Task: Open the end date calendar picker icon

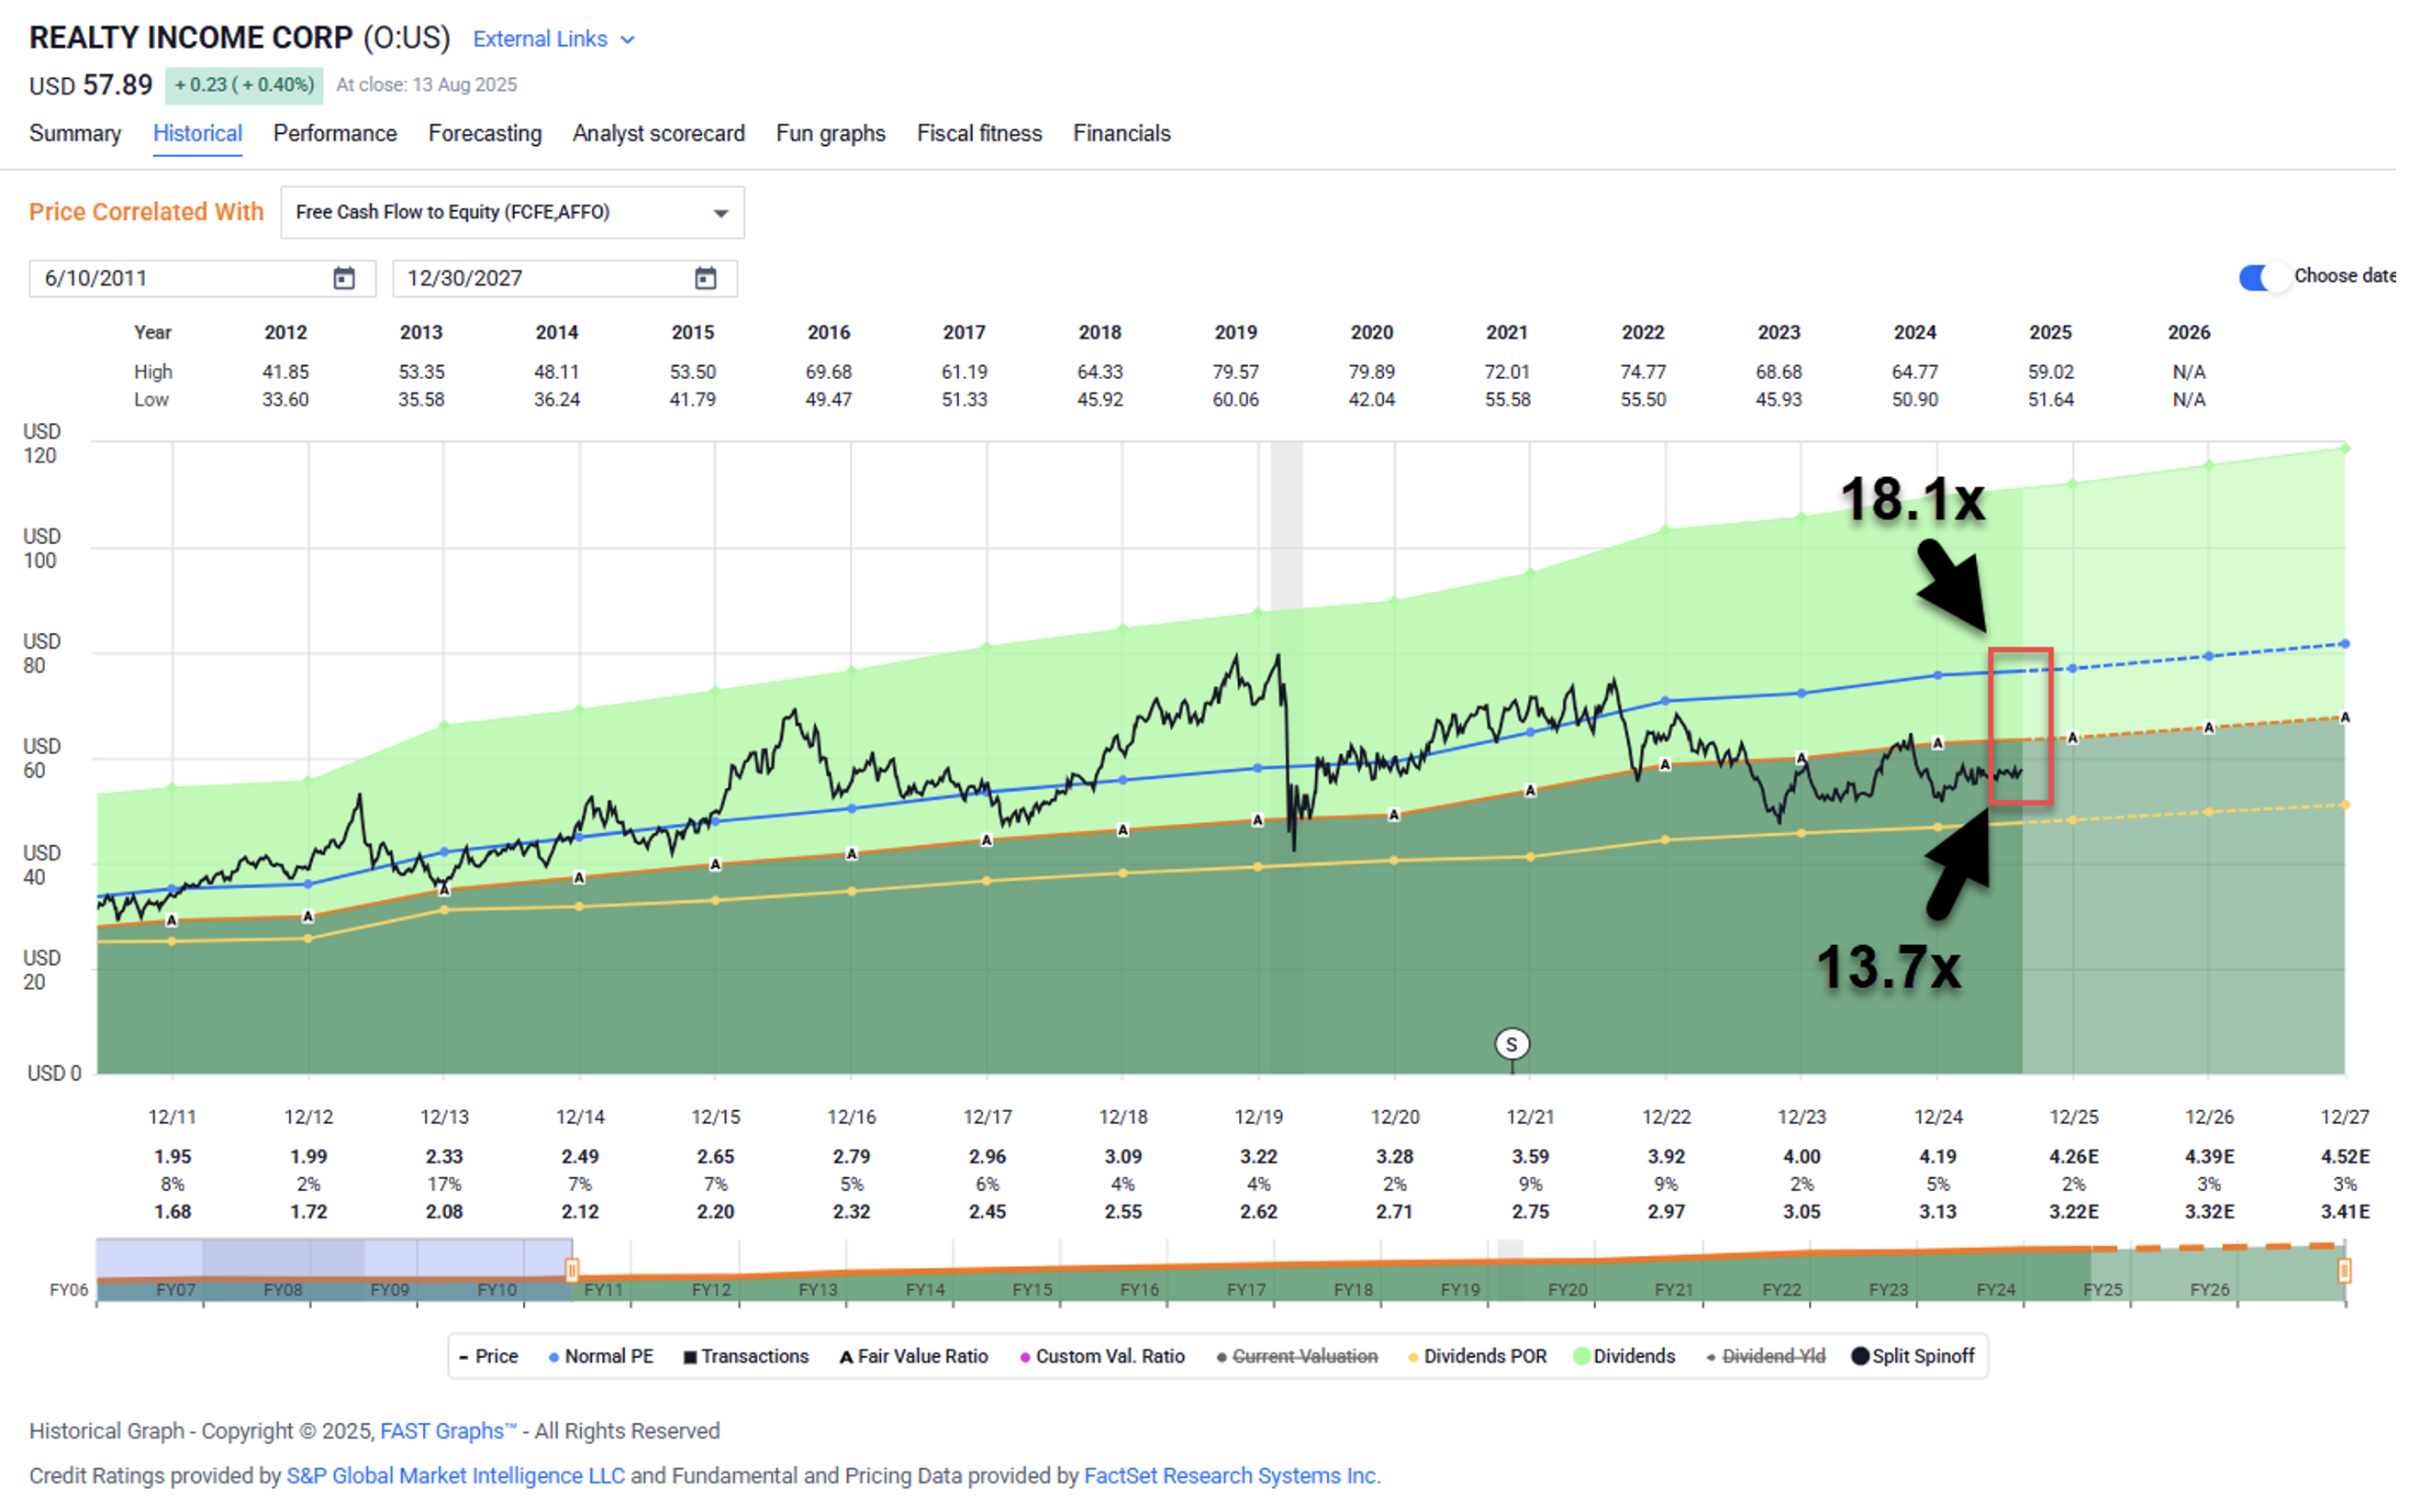Action: tap(705, 278)
